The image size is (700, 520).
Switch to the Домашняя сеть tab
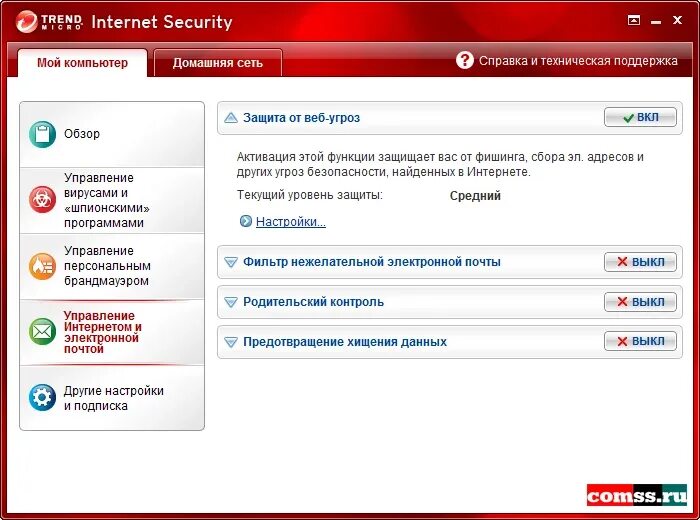pos(218,63)
